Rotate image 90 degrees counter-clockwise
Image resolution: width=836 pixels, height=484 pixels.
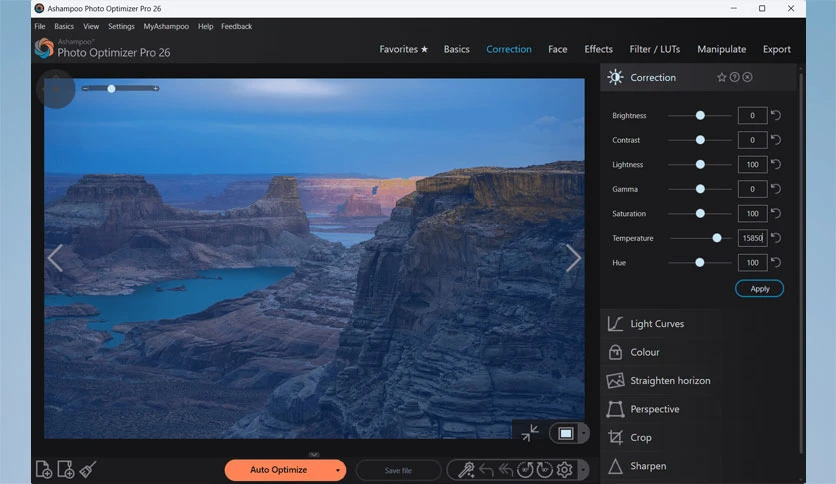(525, 470)
